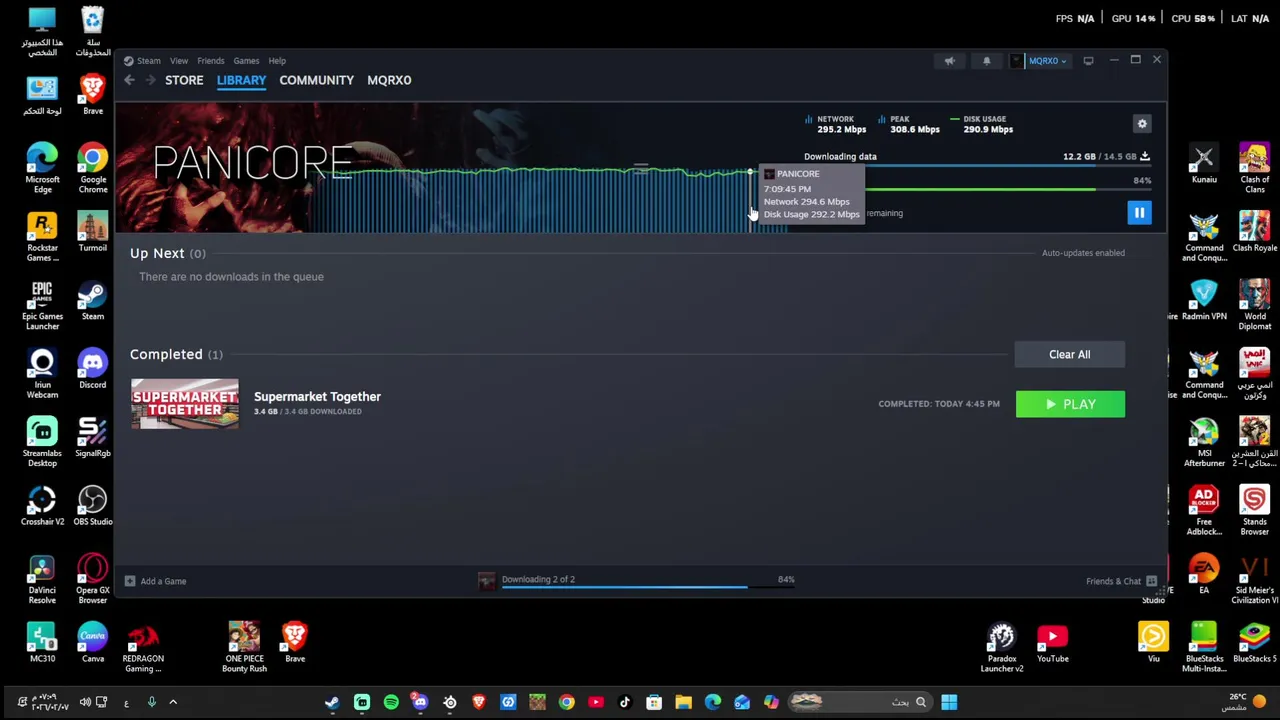Open Rockstar Games desktop icon
The height and width of the screenshot is (720, 1280).
(x=42, y=236)
